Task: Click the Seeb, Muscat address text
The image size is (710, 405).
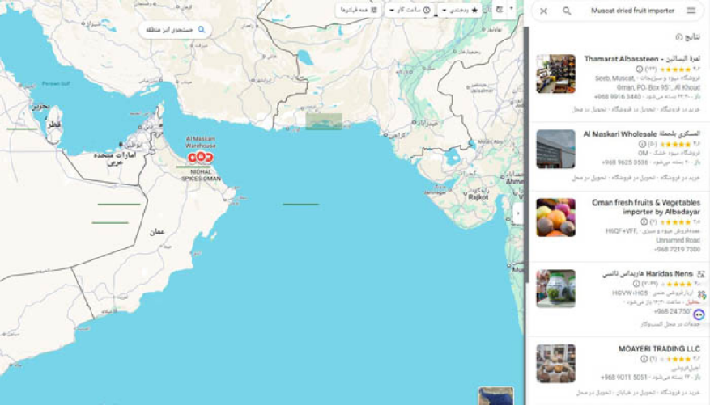Action: 615,78
